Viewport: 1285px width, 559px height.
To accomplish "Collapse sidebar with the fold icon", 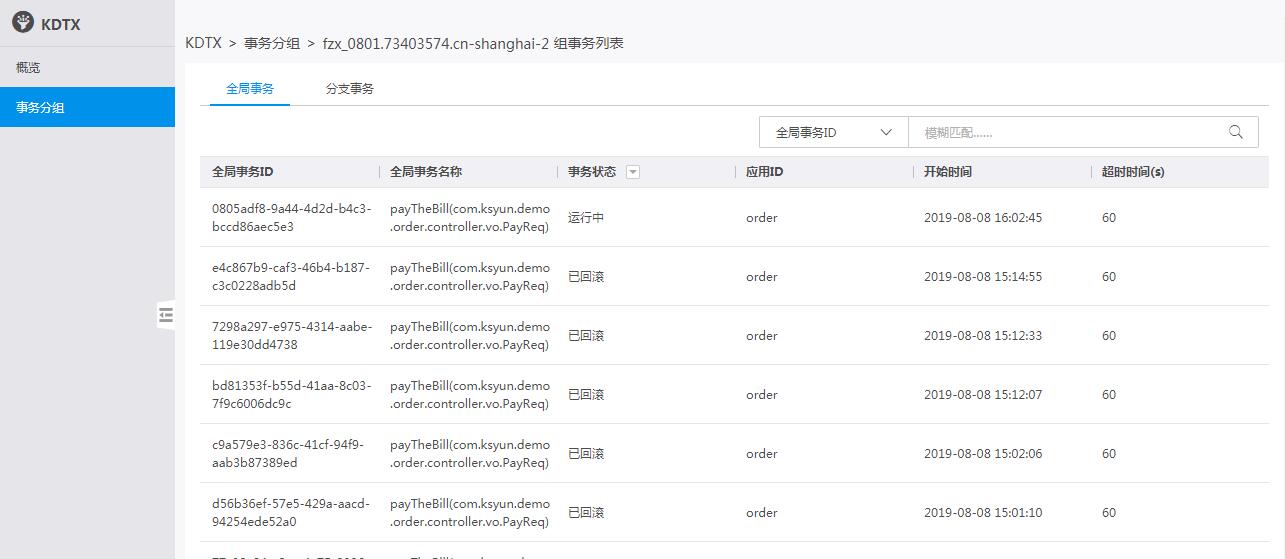I will point(166,314).
